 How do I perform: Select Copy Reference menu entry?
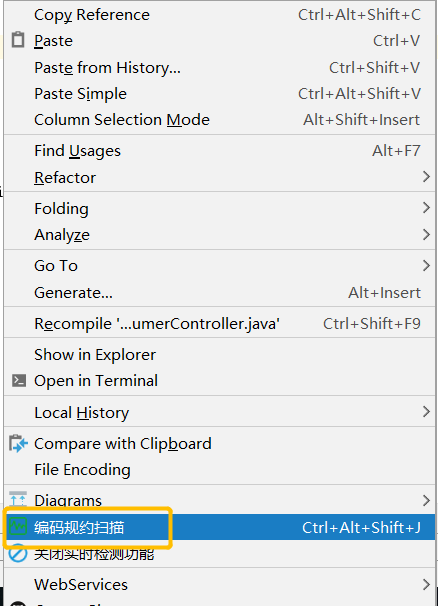click(x=219, y=15)
